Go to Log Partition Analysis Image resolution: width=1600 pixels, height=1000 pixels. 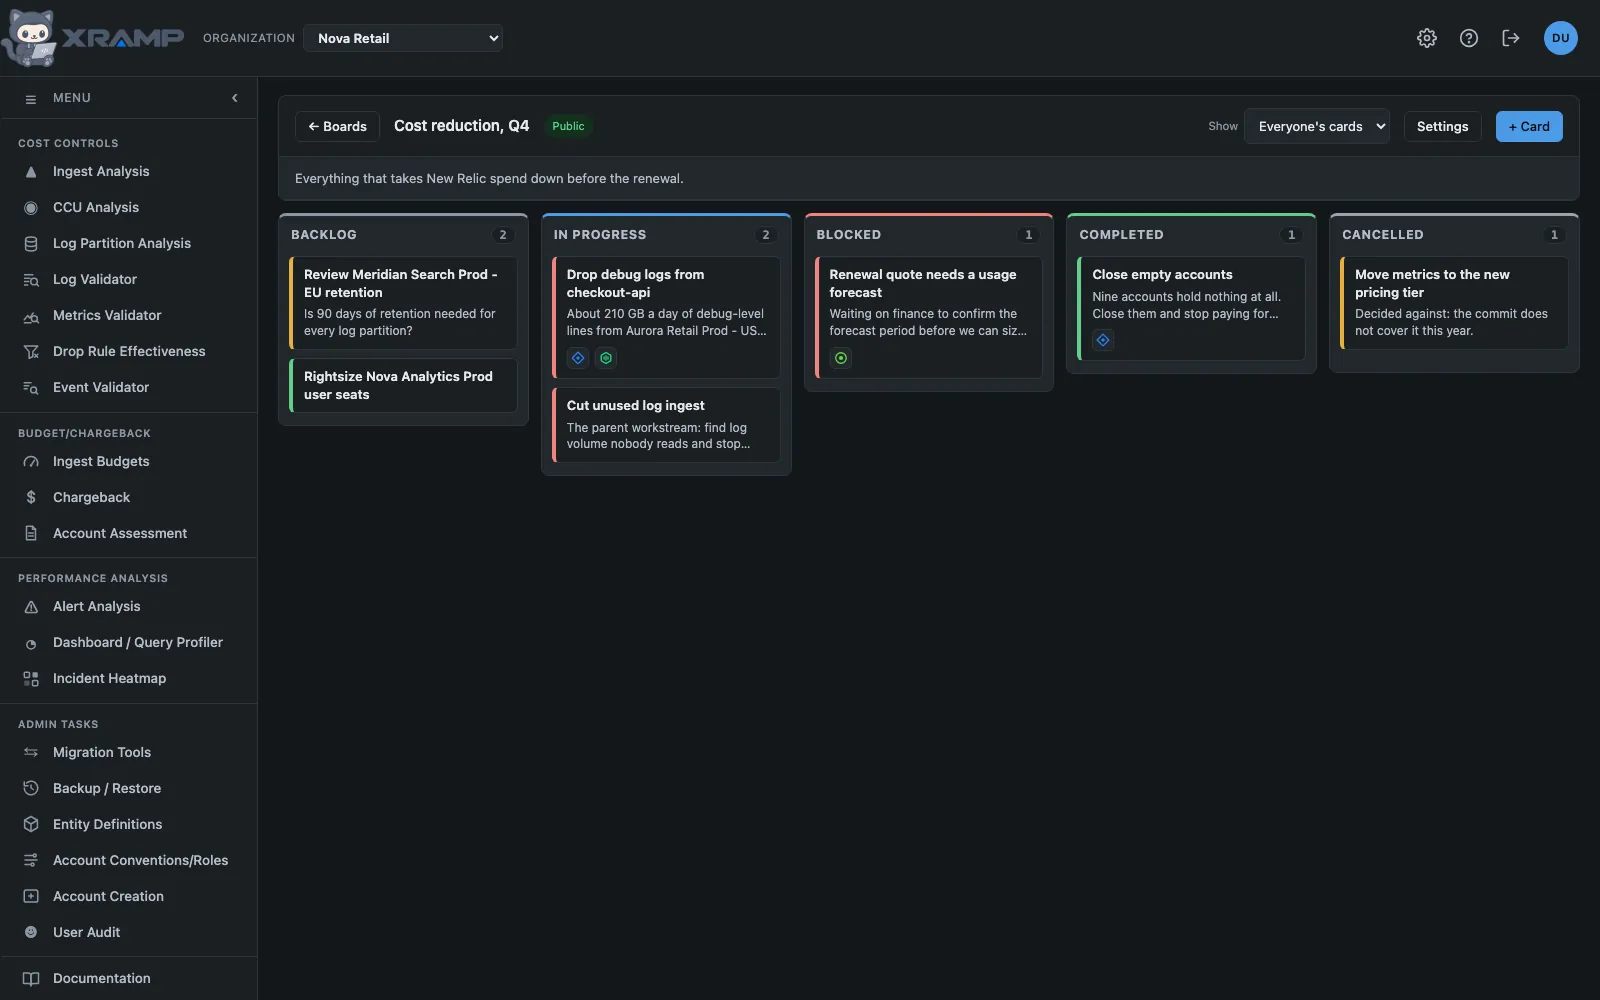[x=128, y=243]
